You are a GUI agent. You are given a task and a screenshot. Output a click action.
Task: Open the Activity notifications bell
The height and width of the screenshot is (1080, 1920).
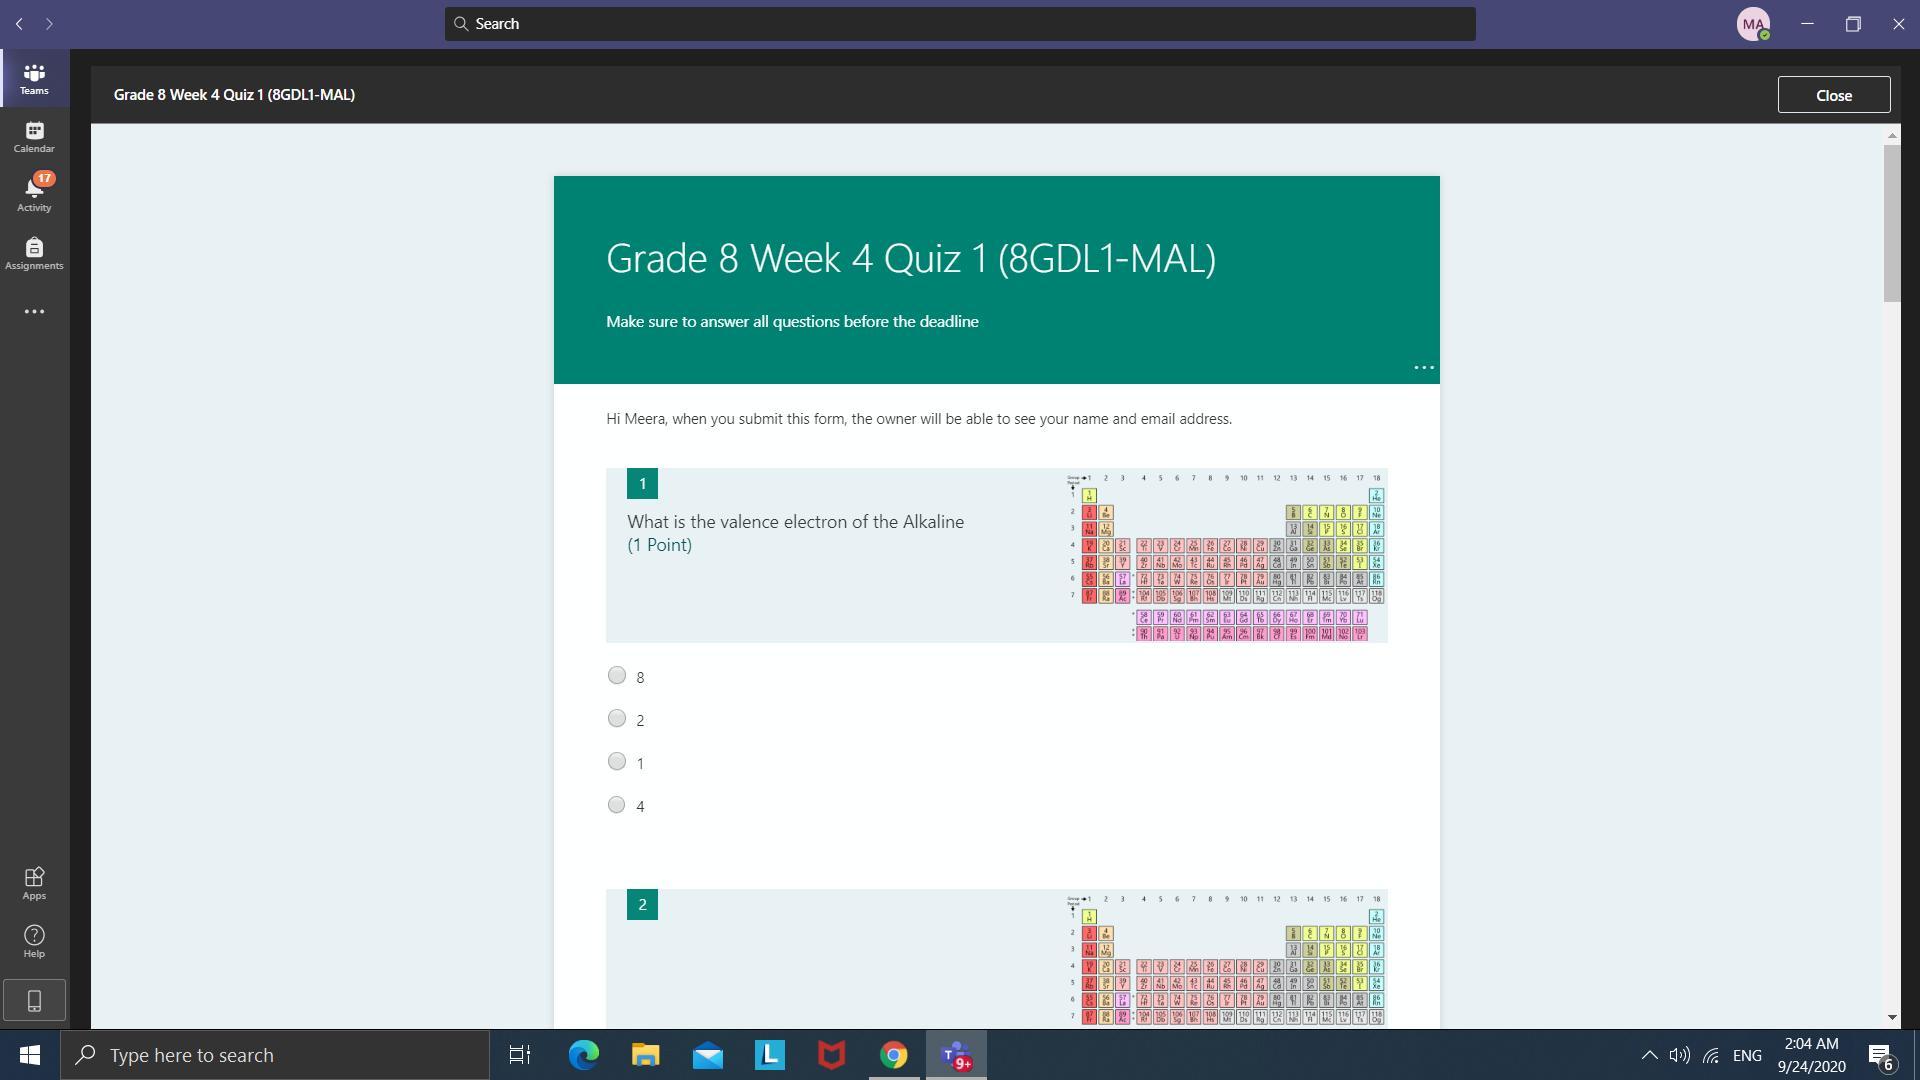[34, 194]
